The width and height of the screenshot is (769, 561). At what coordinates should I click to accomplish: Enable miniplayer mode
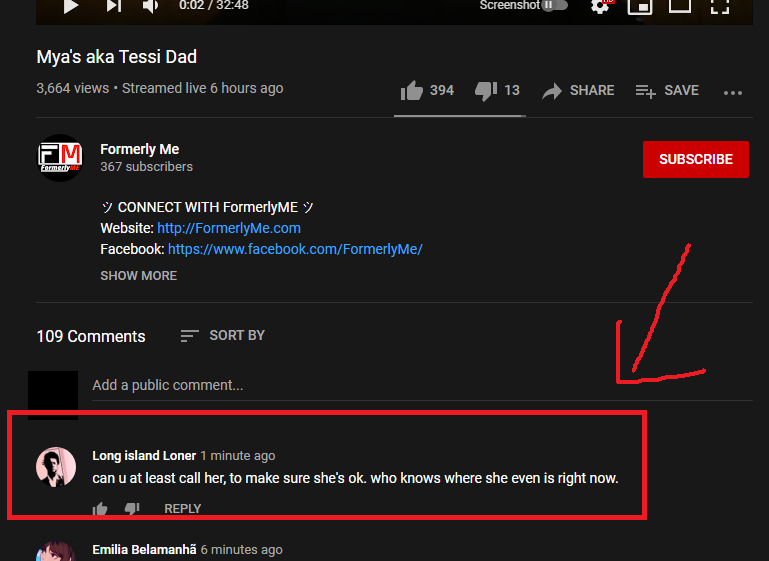pyautogui.click(x=640, y=6)
